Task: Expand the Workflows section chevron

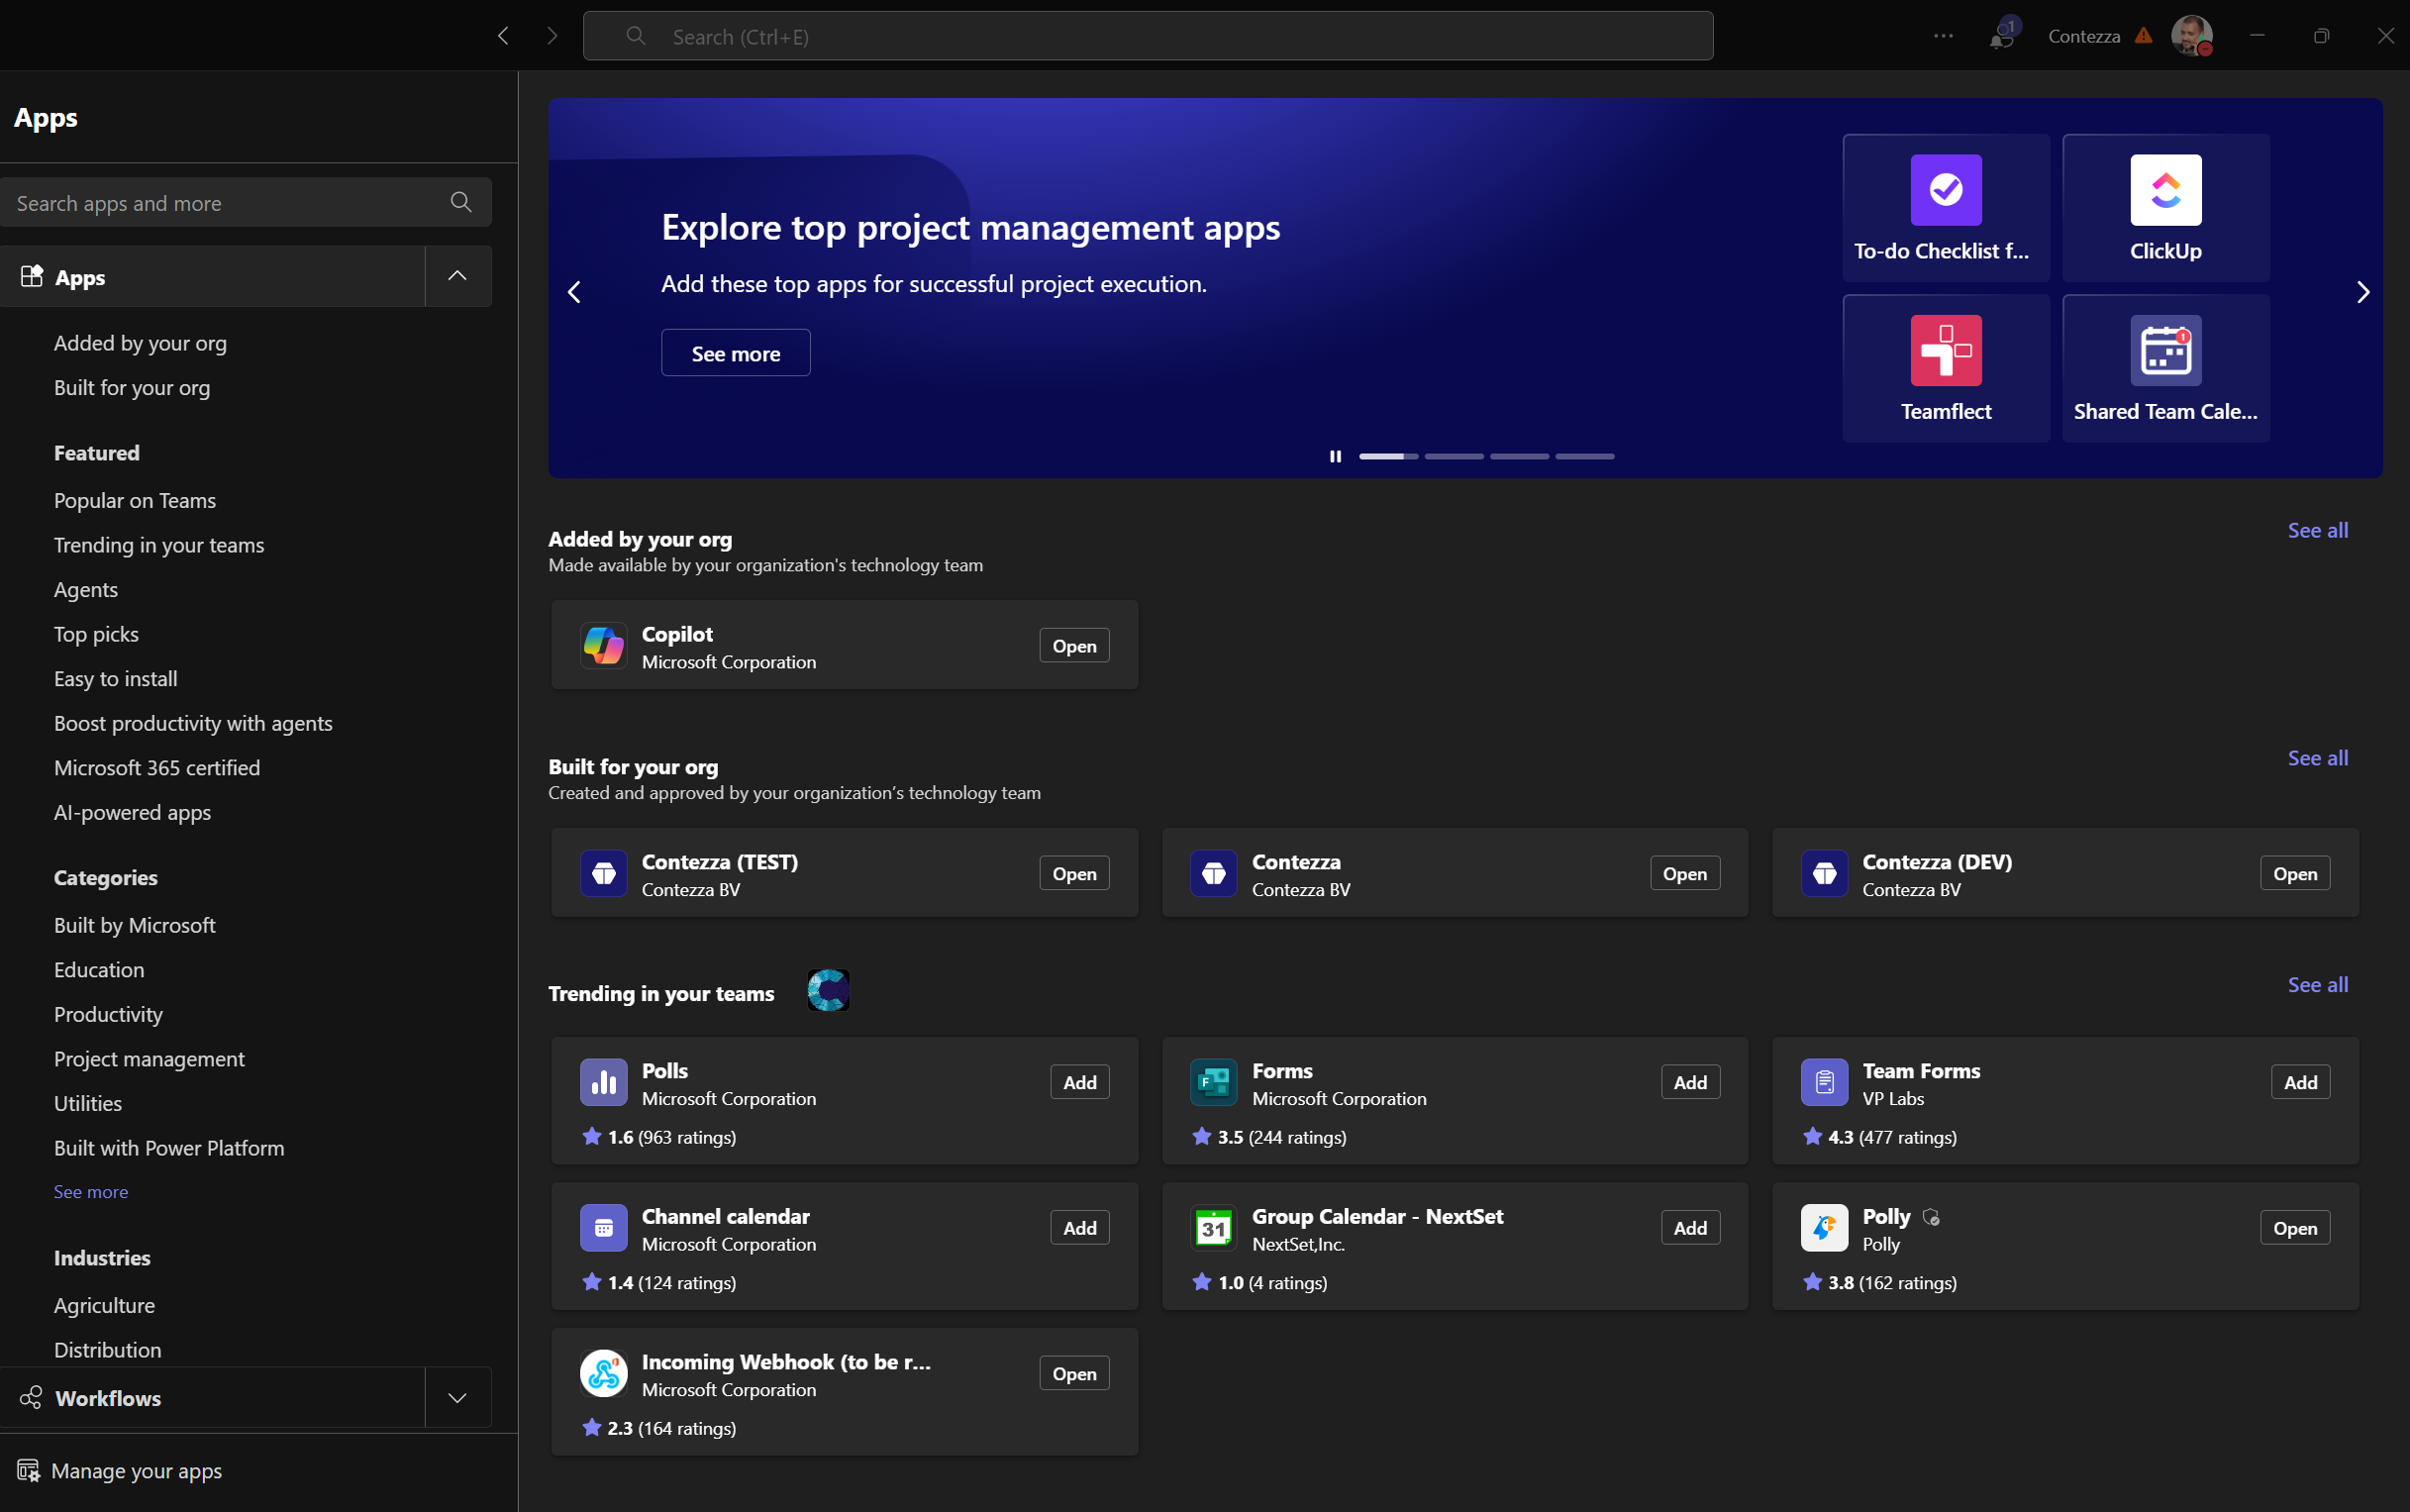Action: tap(457, 1398)
